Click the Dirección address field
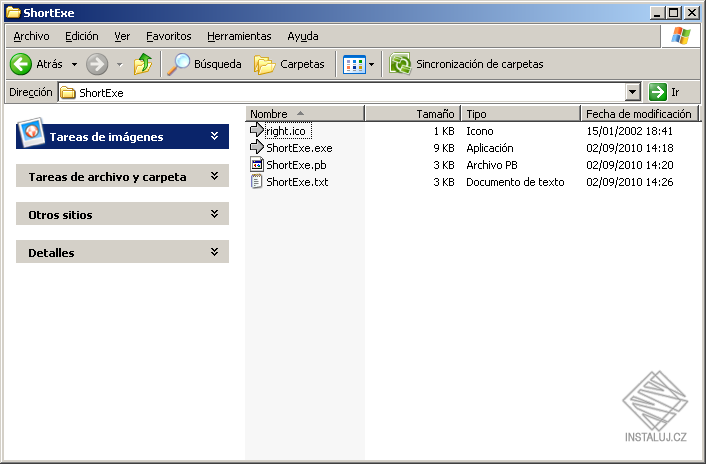Image resolution: width=706 pixels, height=464 pixels. [x=342, y=92]
